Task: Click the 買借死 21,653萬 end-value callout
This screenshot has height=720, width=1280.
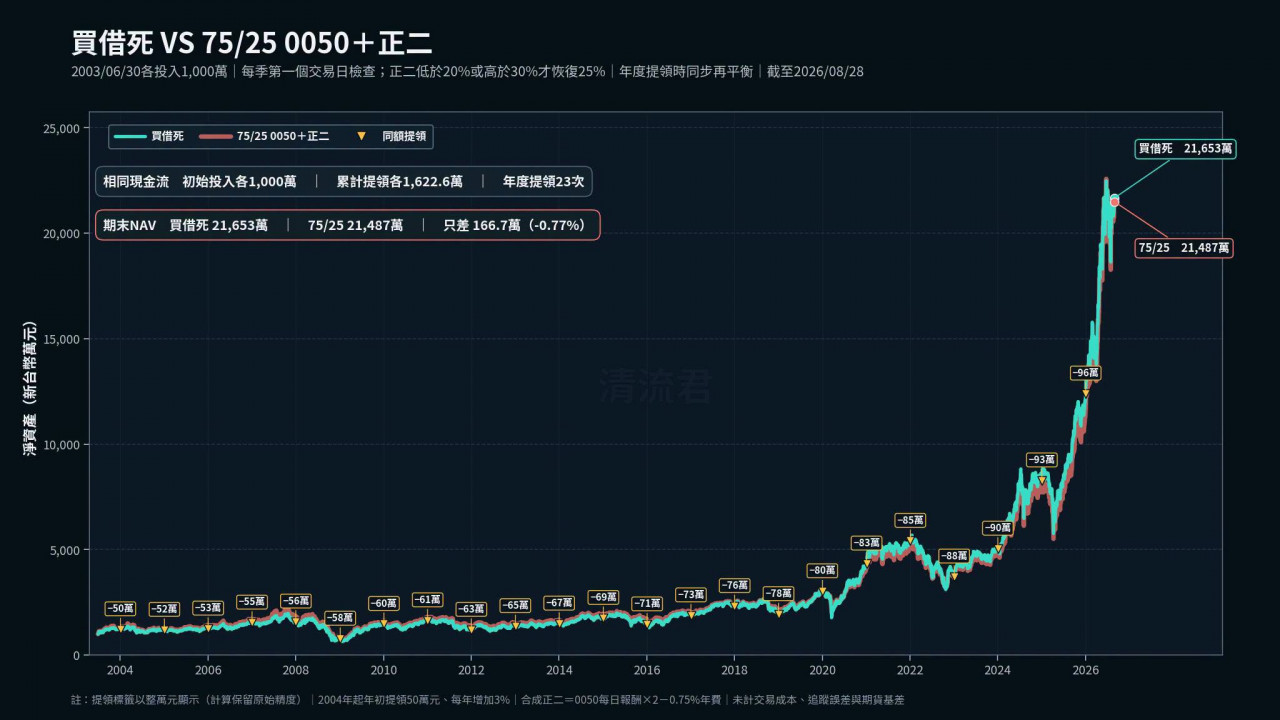Action: (x=1185, y=149)
